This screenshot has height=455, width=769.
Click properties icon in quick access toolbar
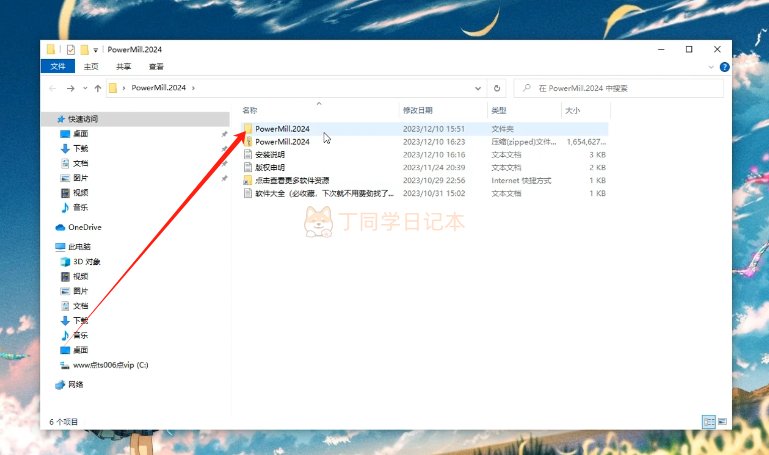pyautogui.click(x=71, y=50)
